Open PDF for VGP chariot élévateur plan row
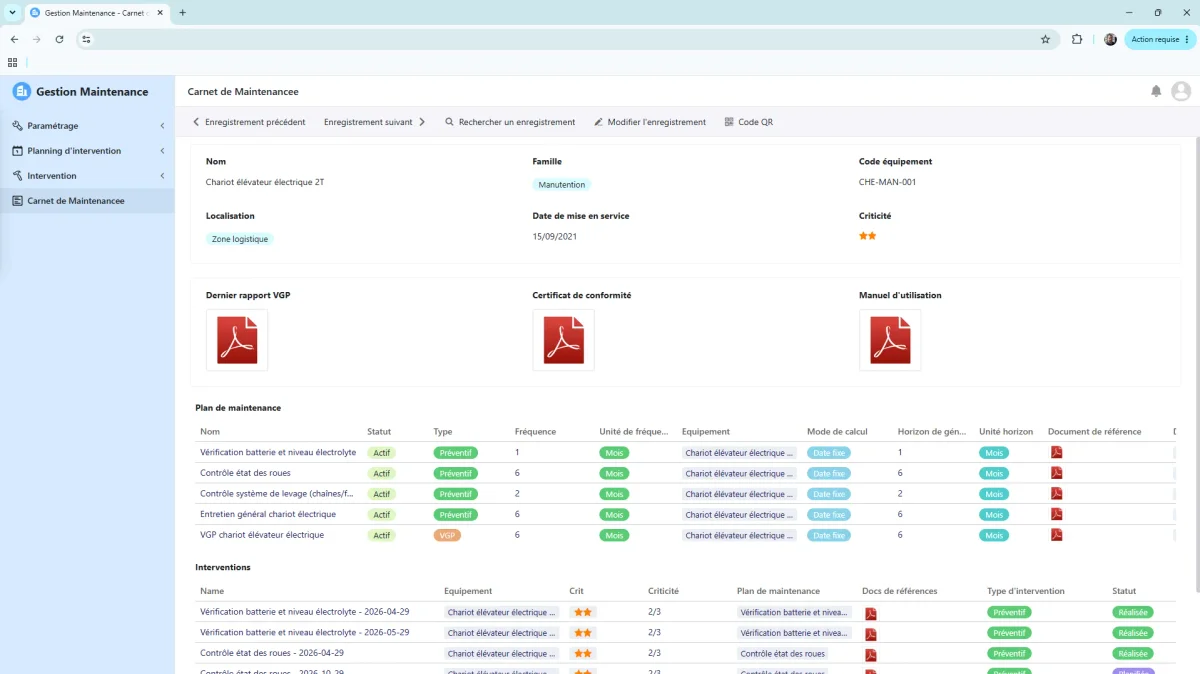This screenshot has height=674, width=1200. coord(1057,535)
